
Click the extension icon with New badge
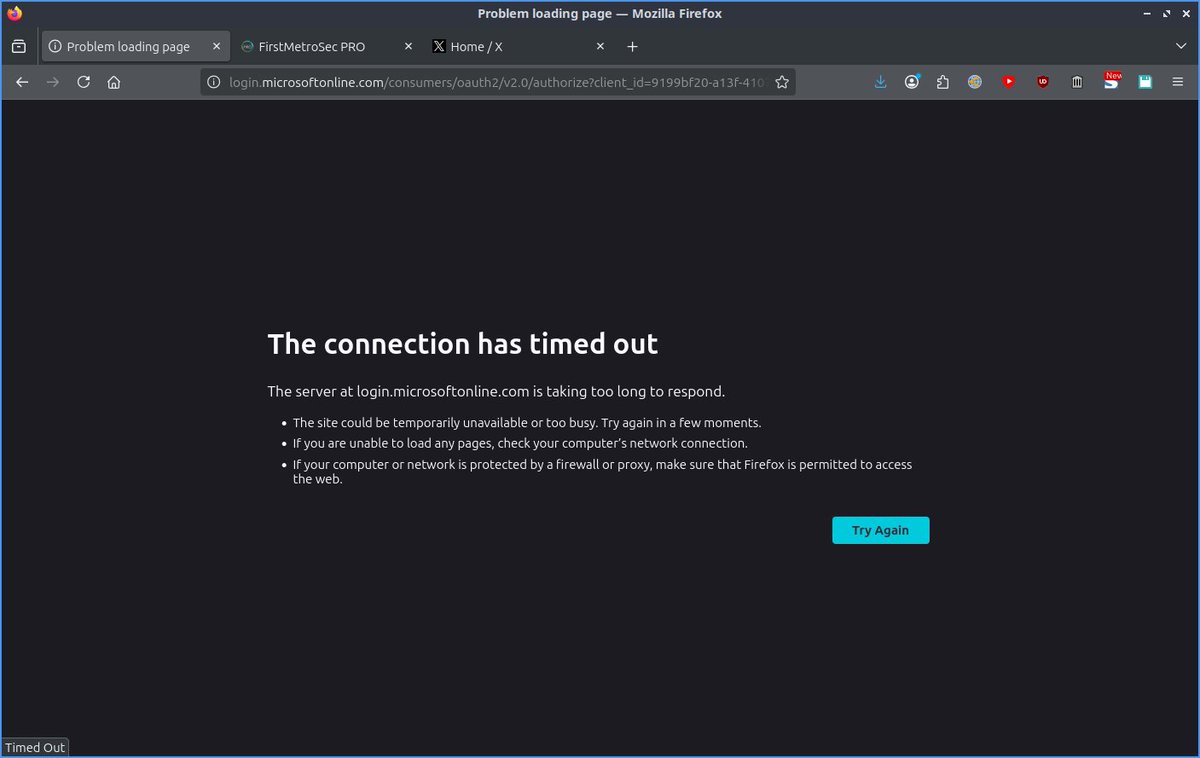[1111, 81]
